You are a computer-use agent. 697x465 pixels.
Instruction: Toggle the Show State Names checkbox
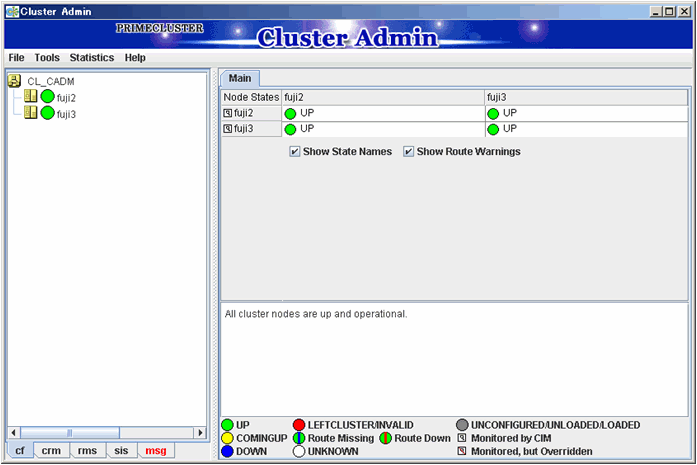tap(295, 152)
